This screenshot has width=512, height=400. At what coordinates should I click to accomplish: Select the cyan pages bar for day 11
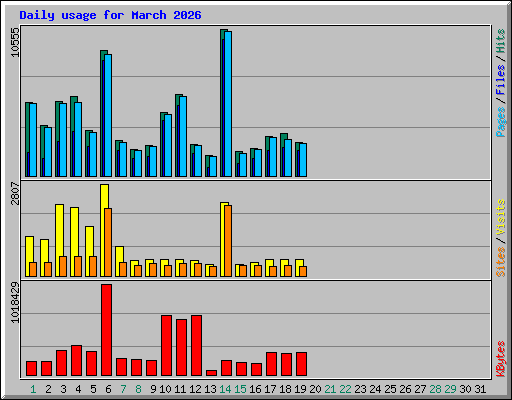183,136
